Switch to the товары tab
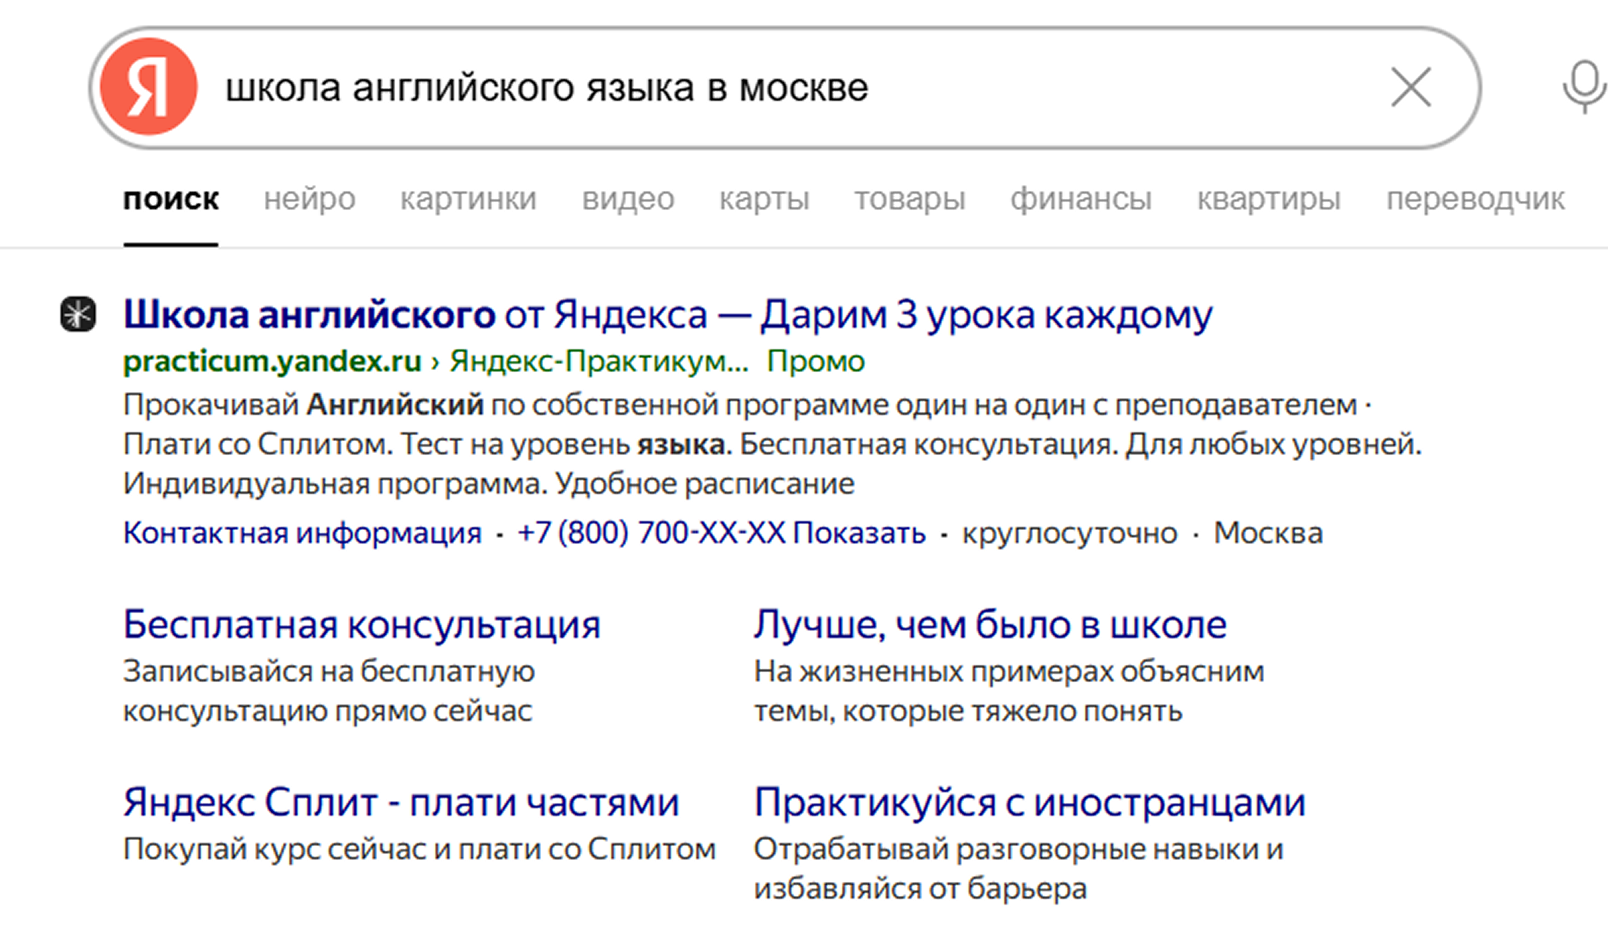The height and width of the screenshot is (948, 1608). 910,199
